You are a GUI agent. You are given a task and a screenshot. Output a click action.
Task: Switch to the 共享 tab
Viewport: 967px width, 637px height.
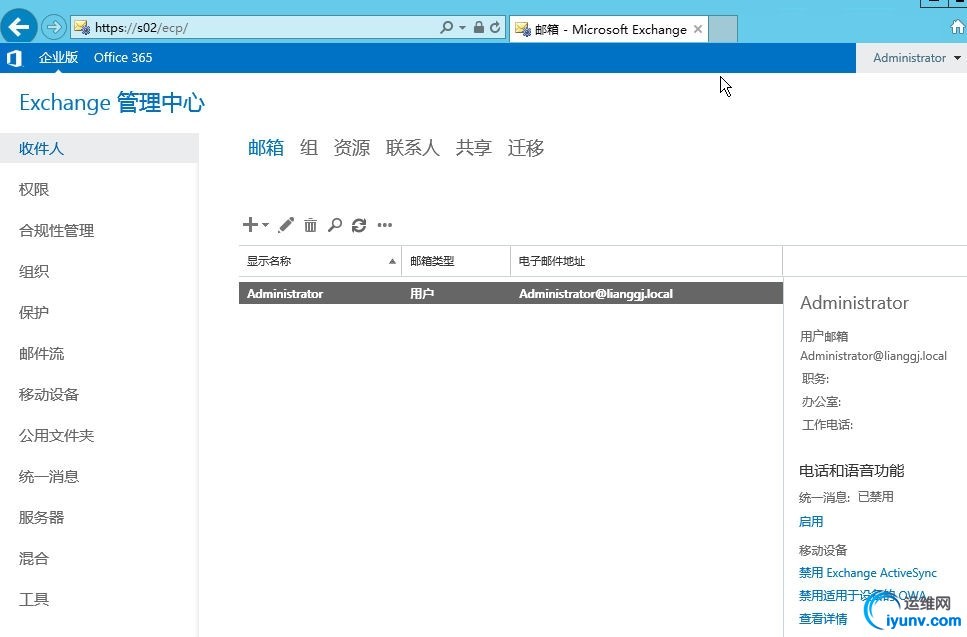click(x=474, y=148)
